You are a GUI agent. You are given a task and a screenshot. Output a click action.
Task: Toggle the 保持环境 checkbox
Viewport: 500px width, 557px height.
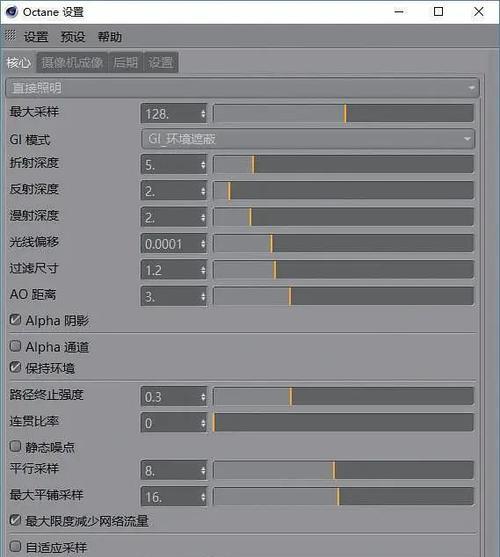coord(15,367)
